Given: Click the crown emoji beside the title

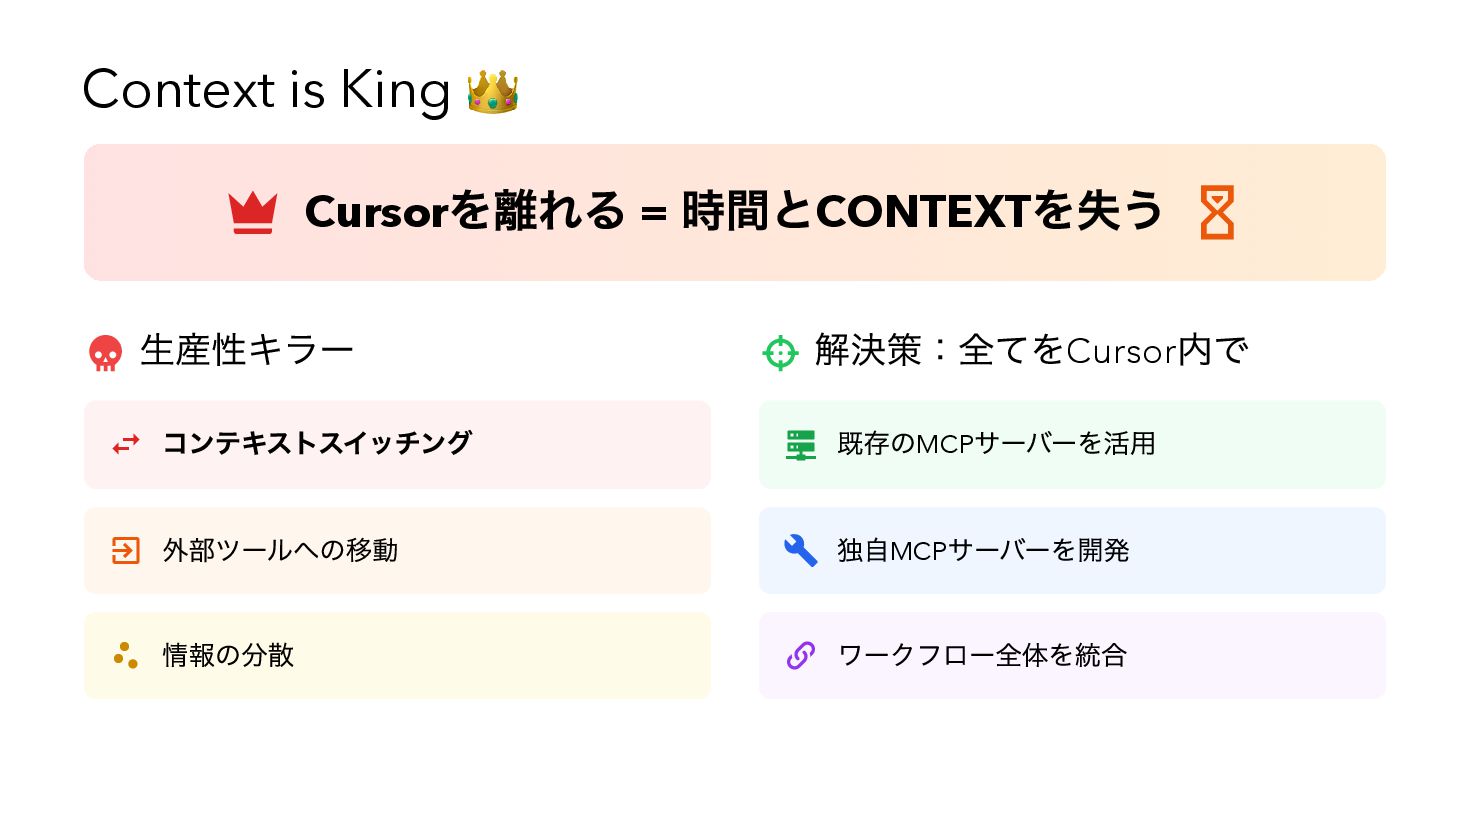Looking at the screenshot, I should (492, 92).
